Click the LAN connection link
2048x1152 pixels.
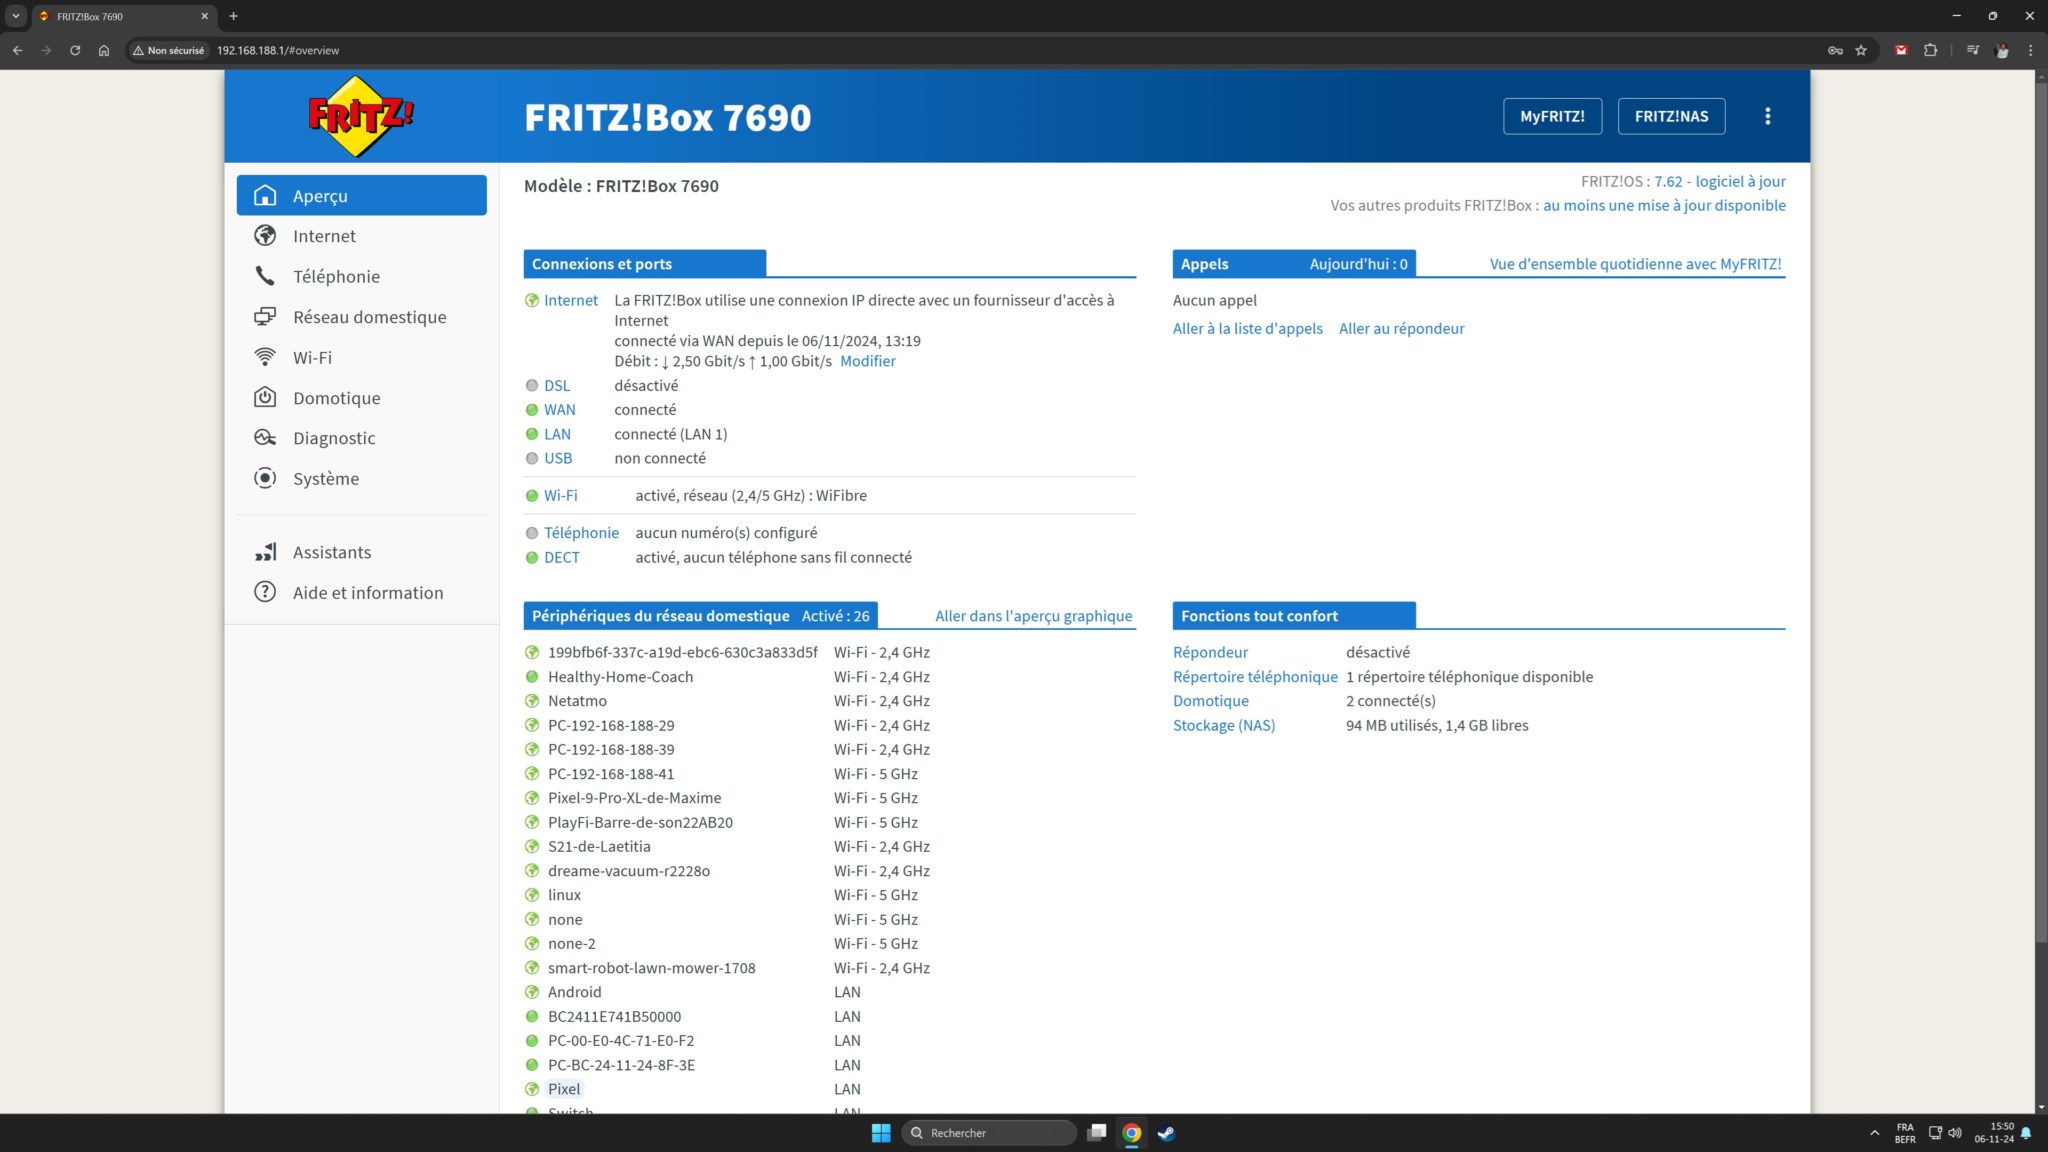pyautogui.click(x=557, y=434)
